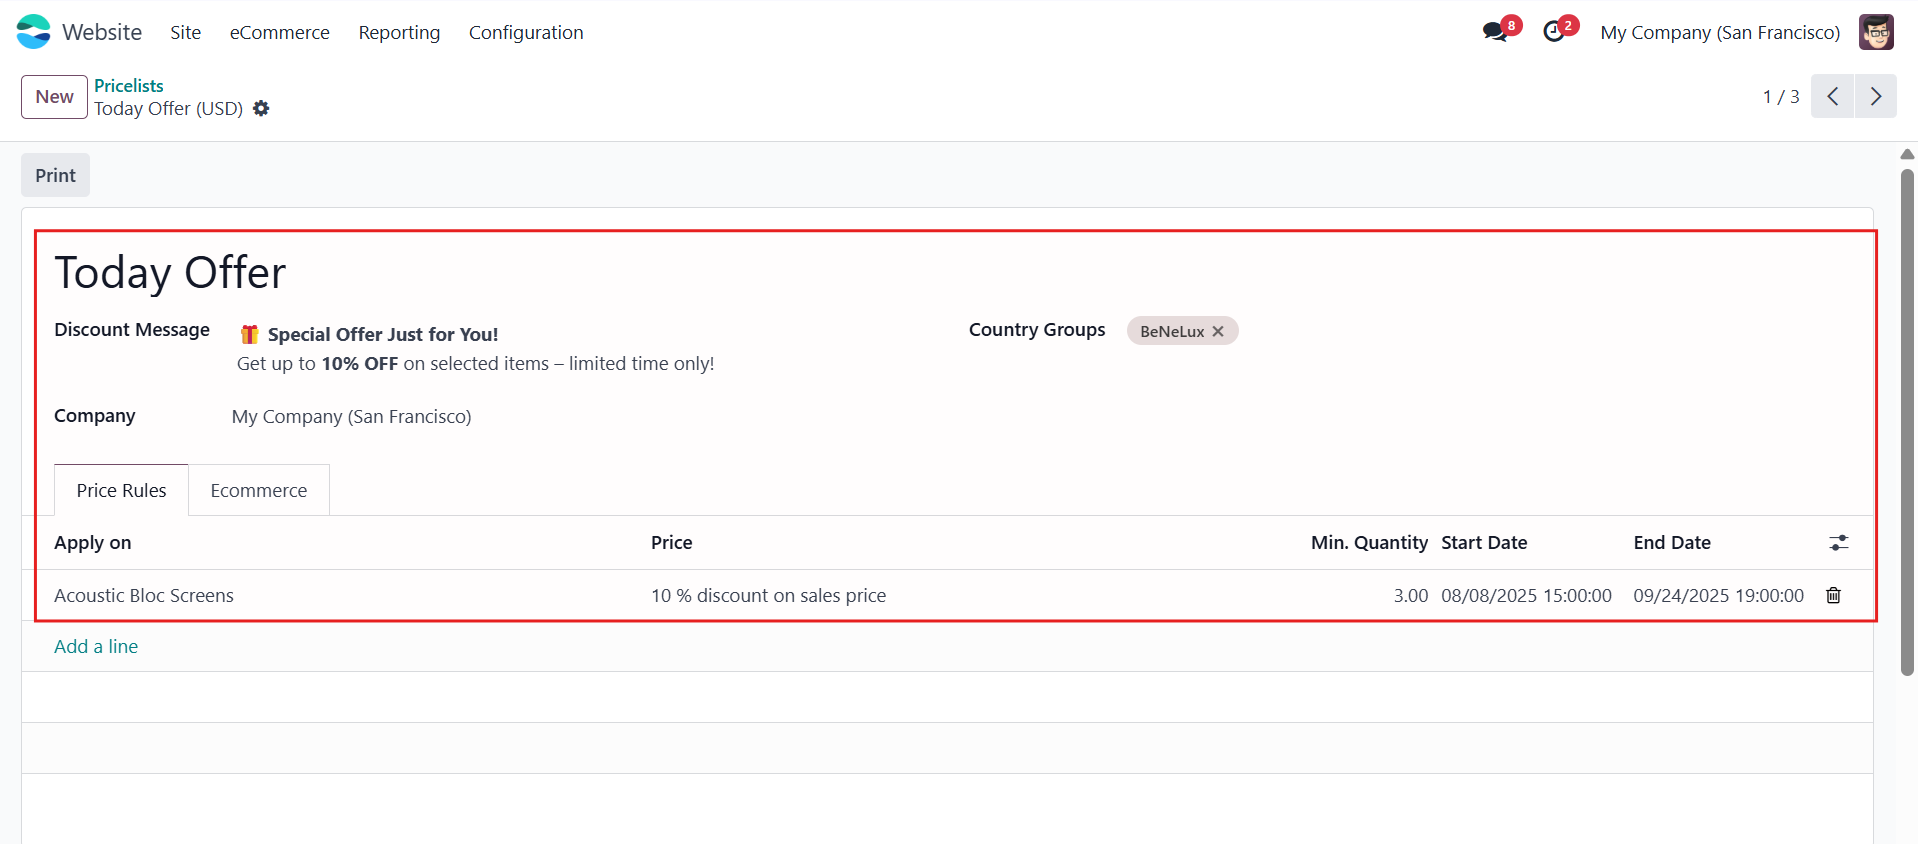Screen dimensions: 1918x844
Task: Switch to the Ecommerce tab
Action: [259, 490]
